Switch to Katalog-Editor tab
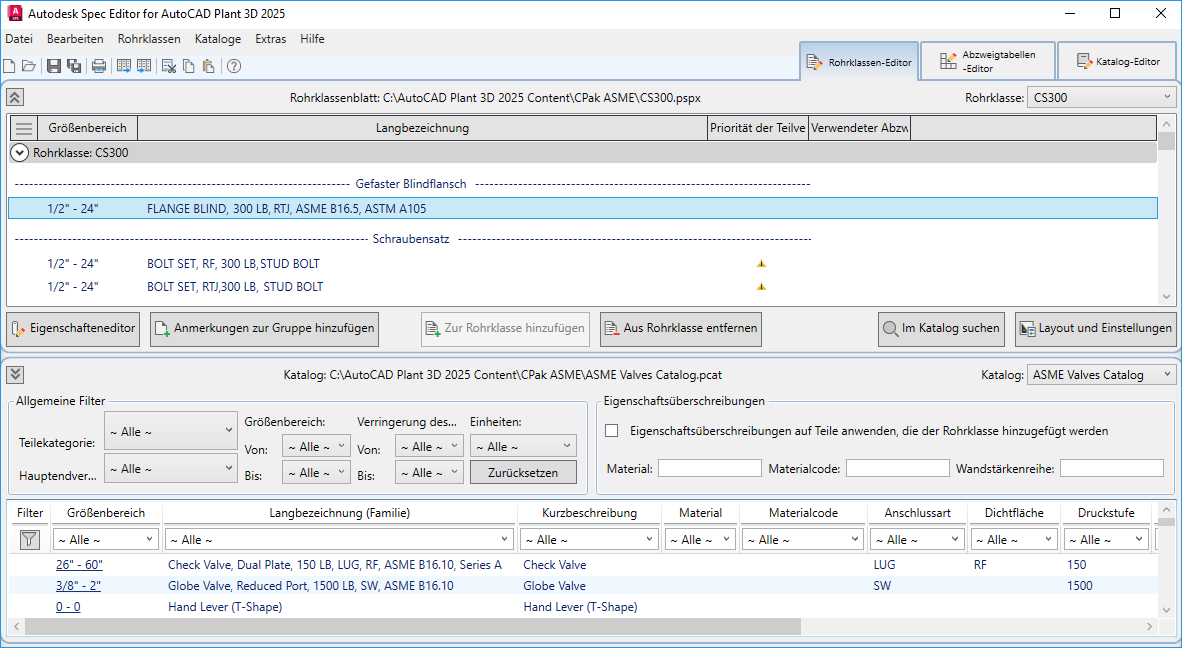This screenshot has height=648, width=1182. (1117, 62)
